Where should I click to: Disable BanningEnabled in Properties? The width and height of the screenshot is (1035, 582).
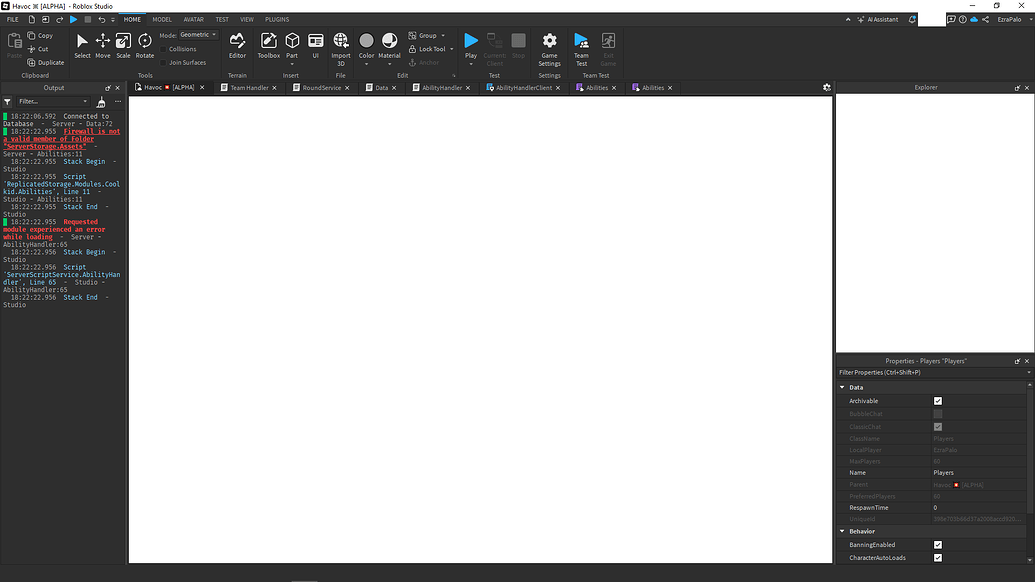click(937, 545)
